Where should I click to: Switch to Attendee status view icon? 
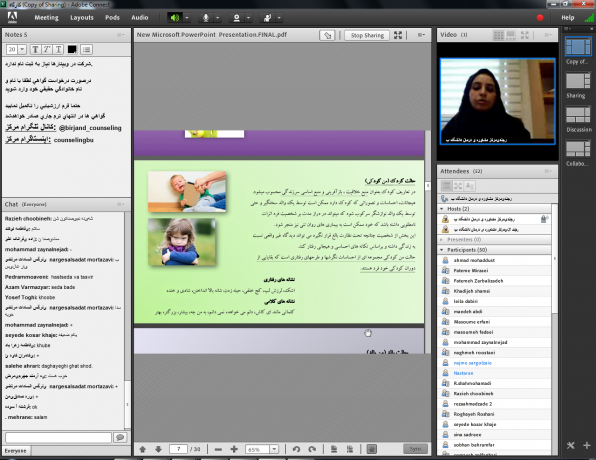[469, 186]
